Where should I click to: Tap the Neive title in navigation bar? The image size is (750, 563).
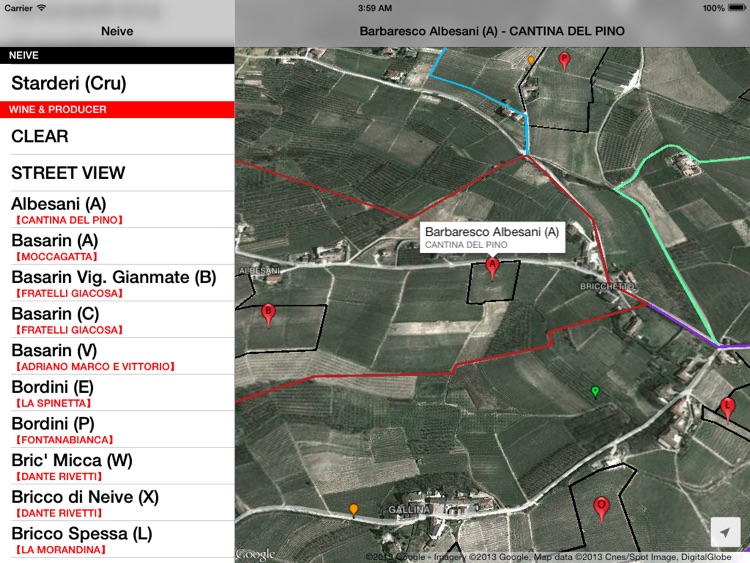(x=117, y=31)
